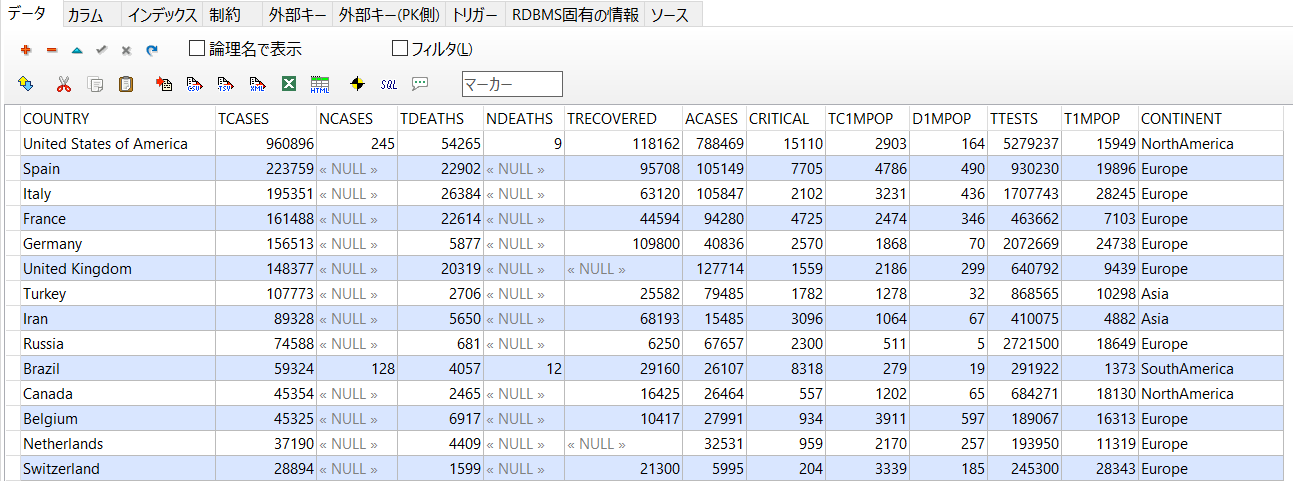This screenshot has width=1293, height=481.
Task: Click the TCASES column header
Action: pos(266,118)
